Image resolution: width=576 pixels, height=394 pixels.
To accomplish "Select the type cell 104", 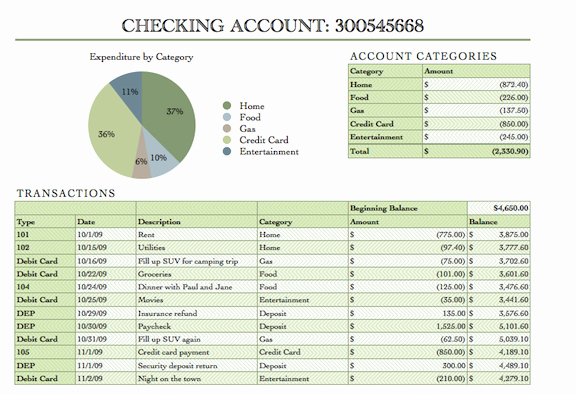I will [45, 287].
